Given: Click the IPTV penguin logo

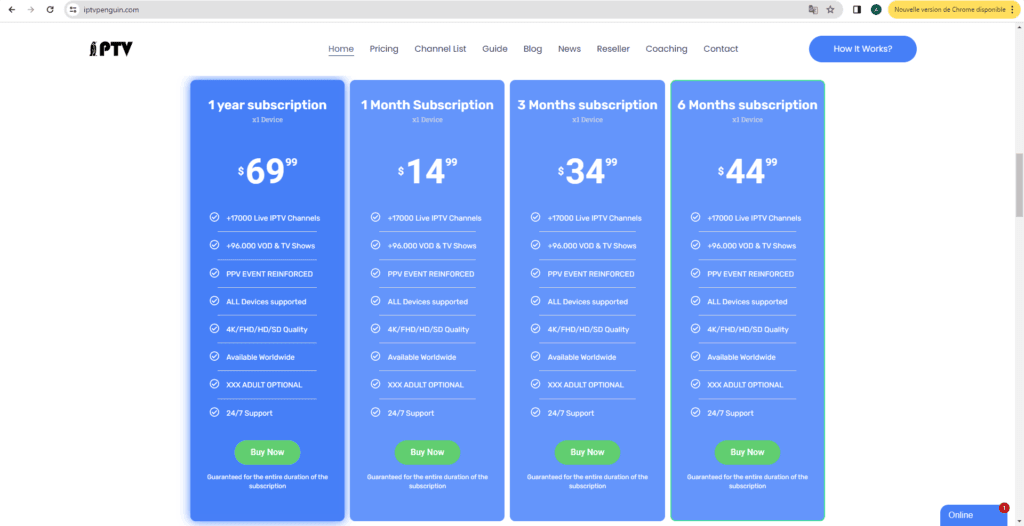Looking at the screenshot, I should pos(110,49).
